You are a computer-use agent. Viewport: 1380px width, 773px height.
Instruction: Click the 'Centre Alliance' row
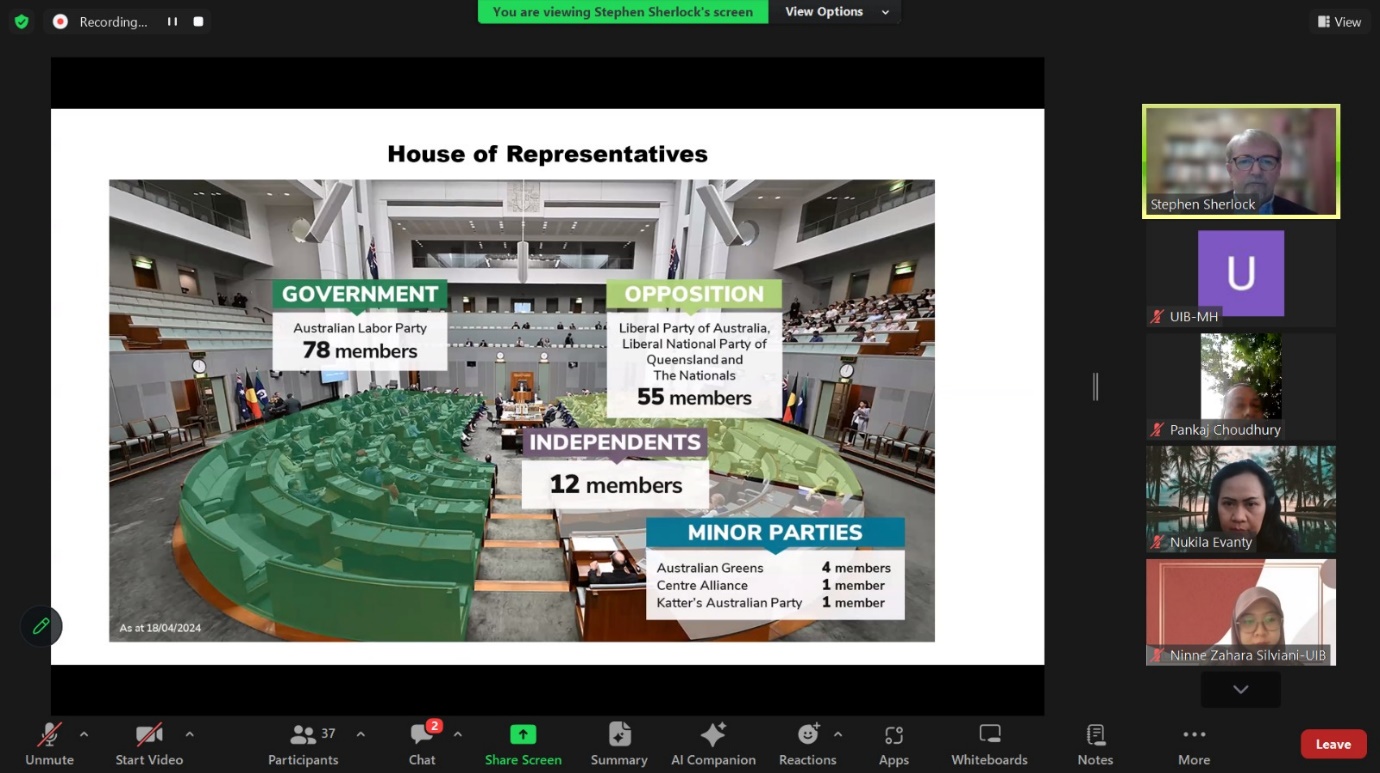771,586
